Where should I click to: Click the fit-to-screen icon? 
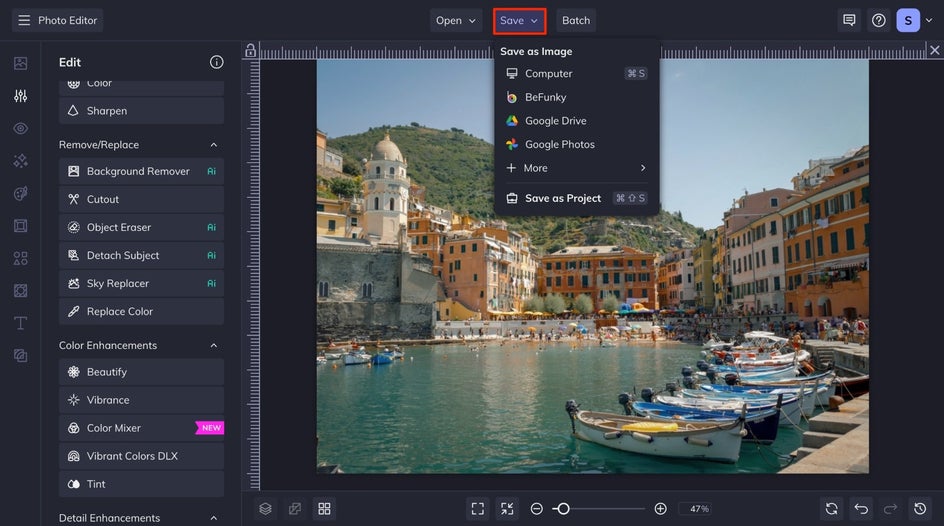click(478, 509)
